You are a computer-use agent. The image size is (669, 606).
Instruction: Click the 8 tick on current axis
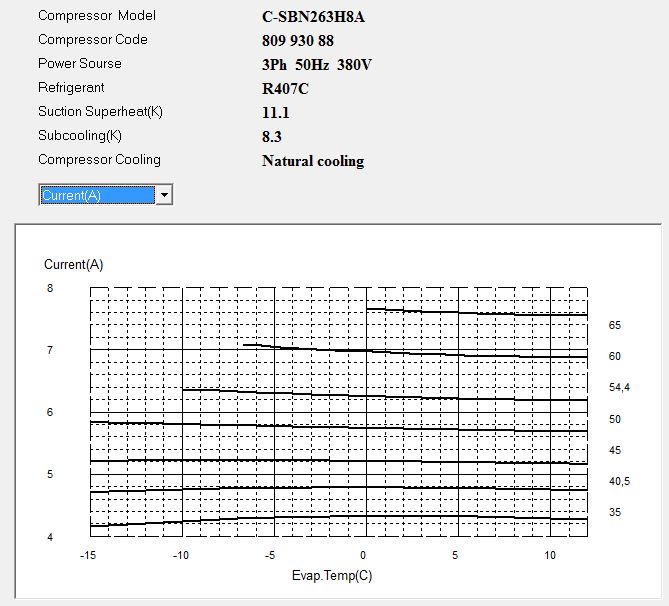(x=49, y=288)
